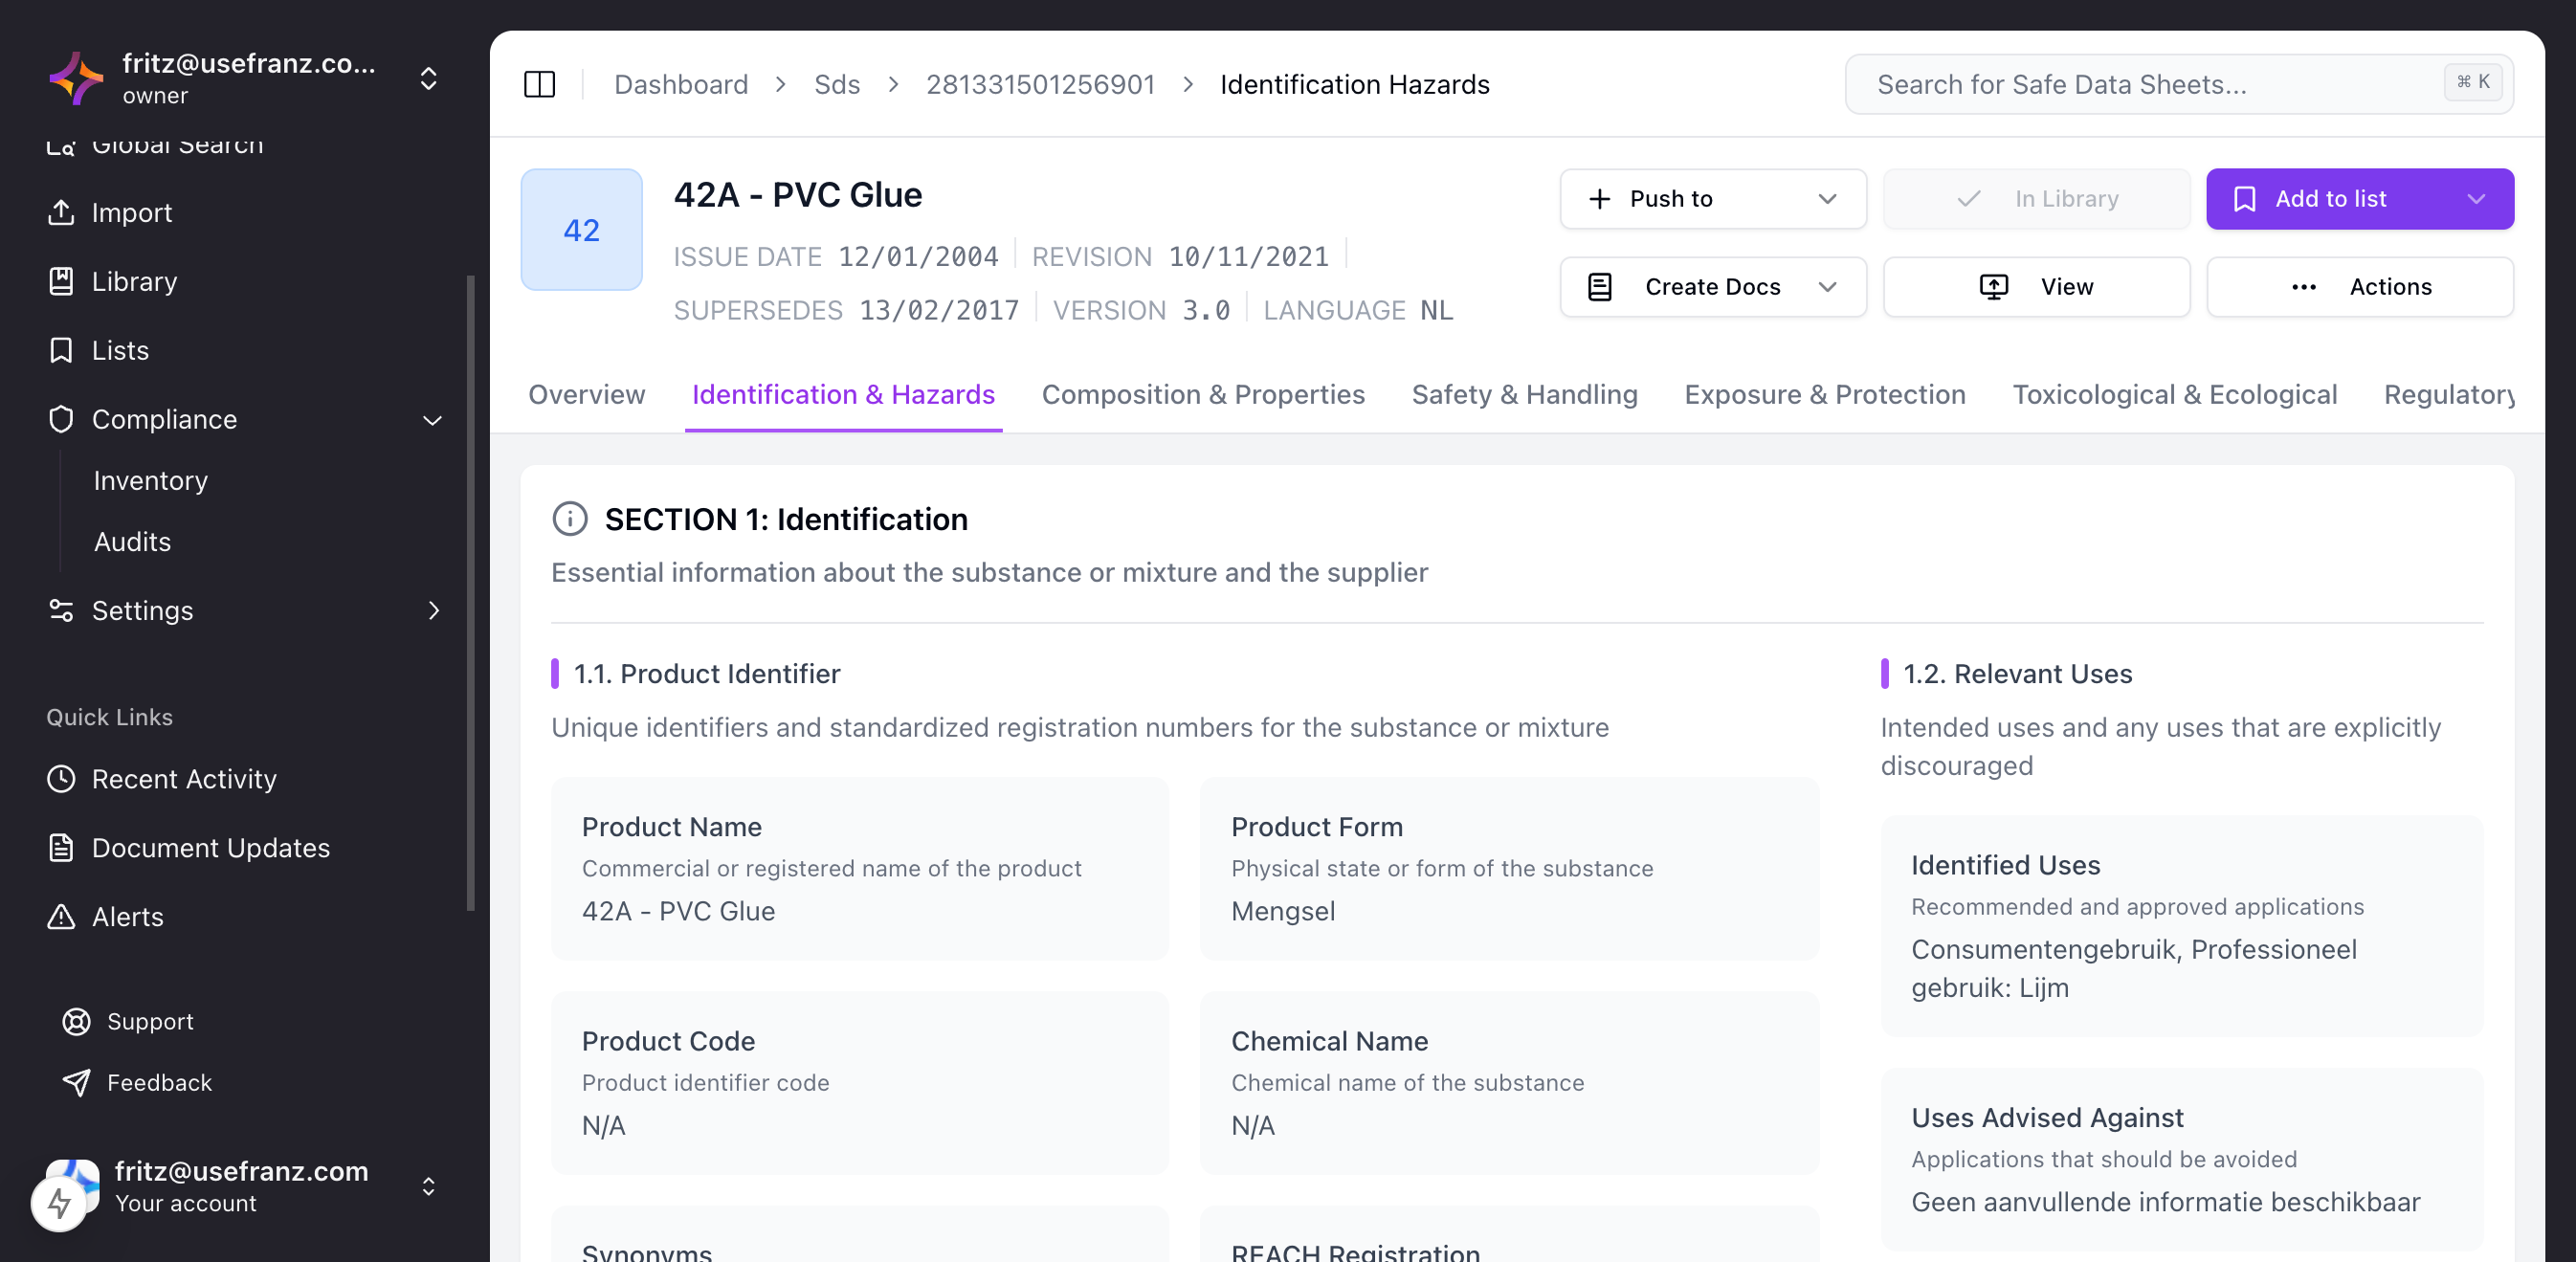The width and height of the screenshot is (2576, 1262).
Task: Click the Lists bookmark icon
Action: (61, 350)
